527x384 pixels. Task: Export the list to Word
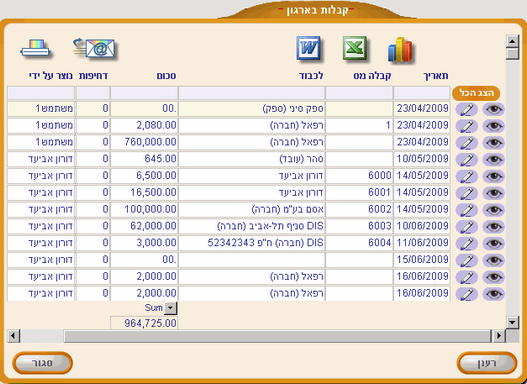point(309,49)
